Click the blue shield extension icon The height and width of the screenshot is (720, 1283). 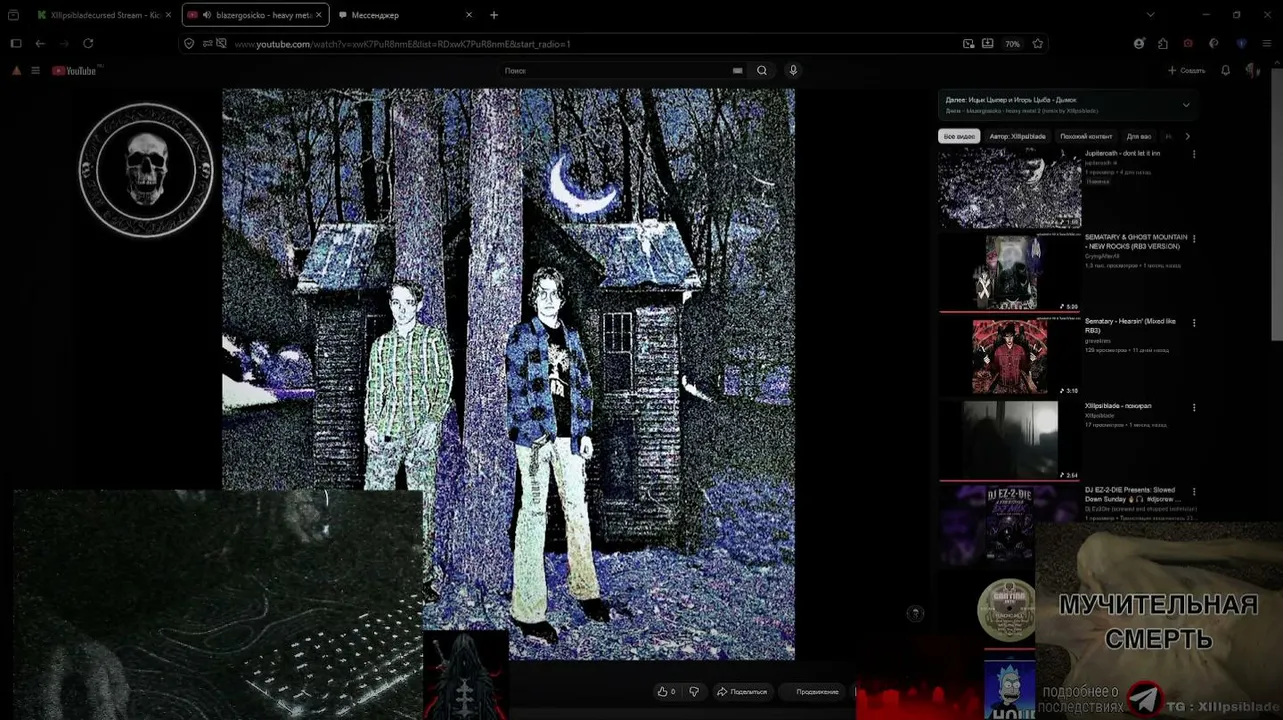pos(1241,44)
